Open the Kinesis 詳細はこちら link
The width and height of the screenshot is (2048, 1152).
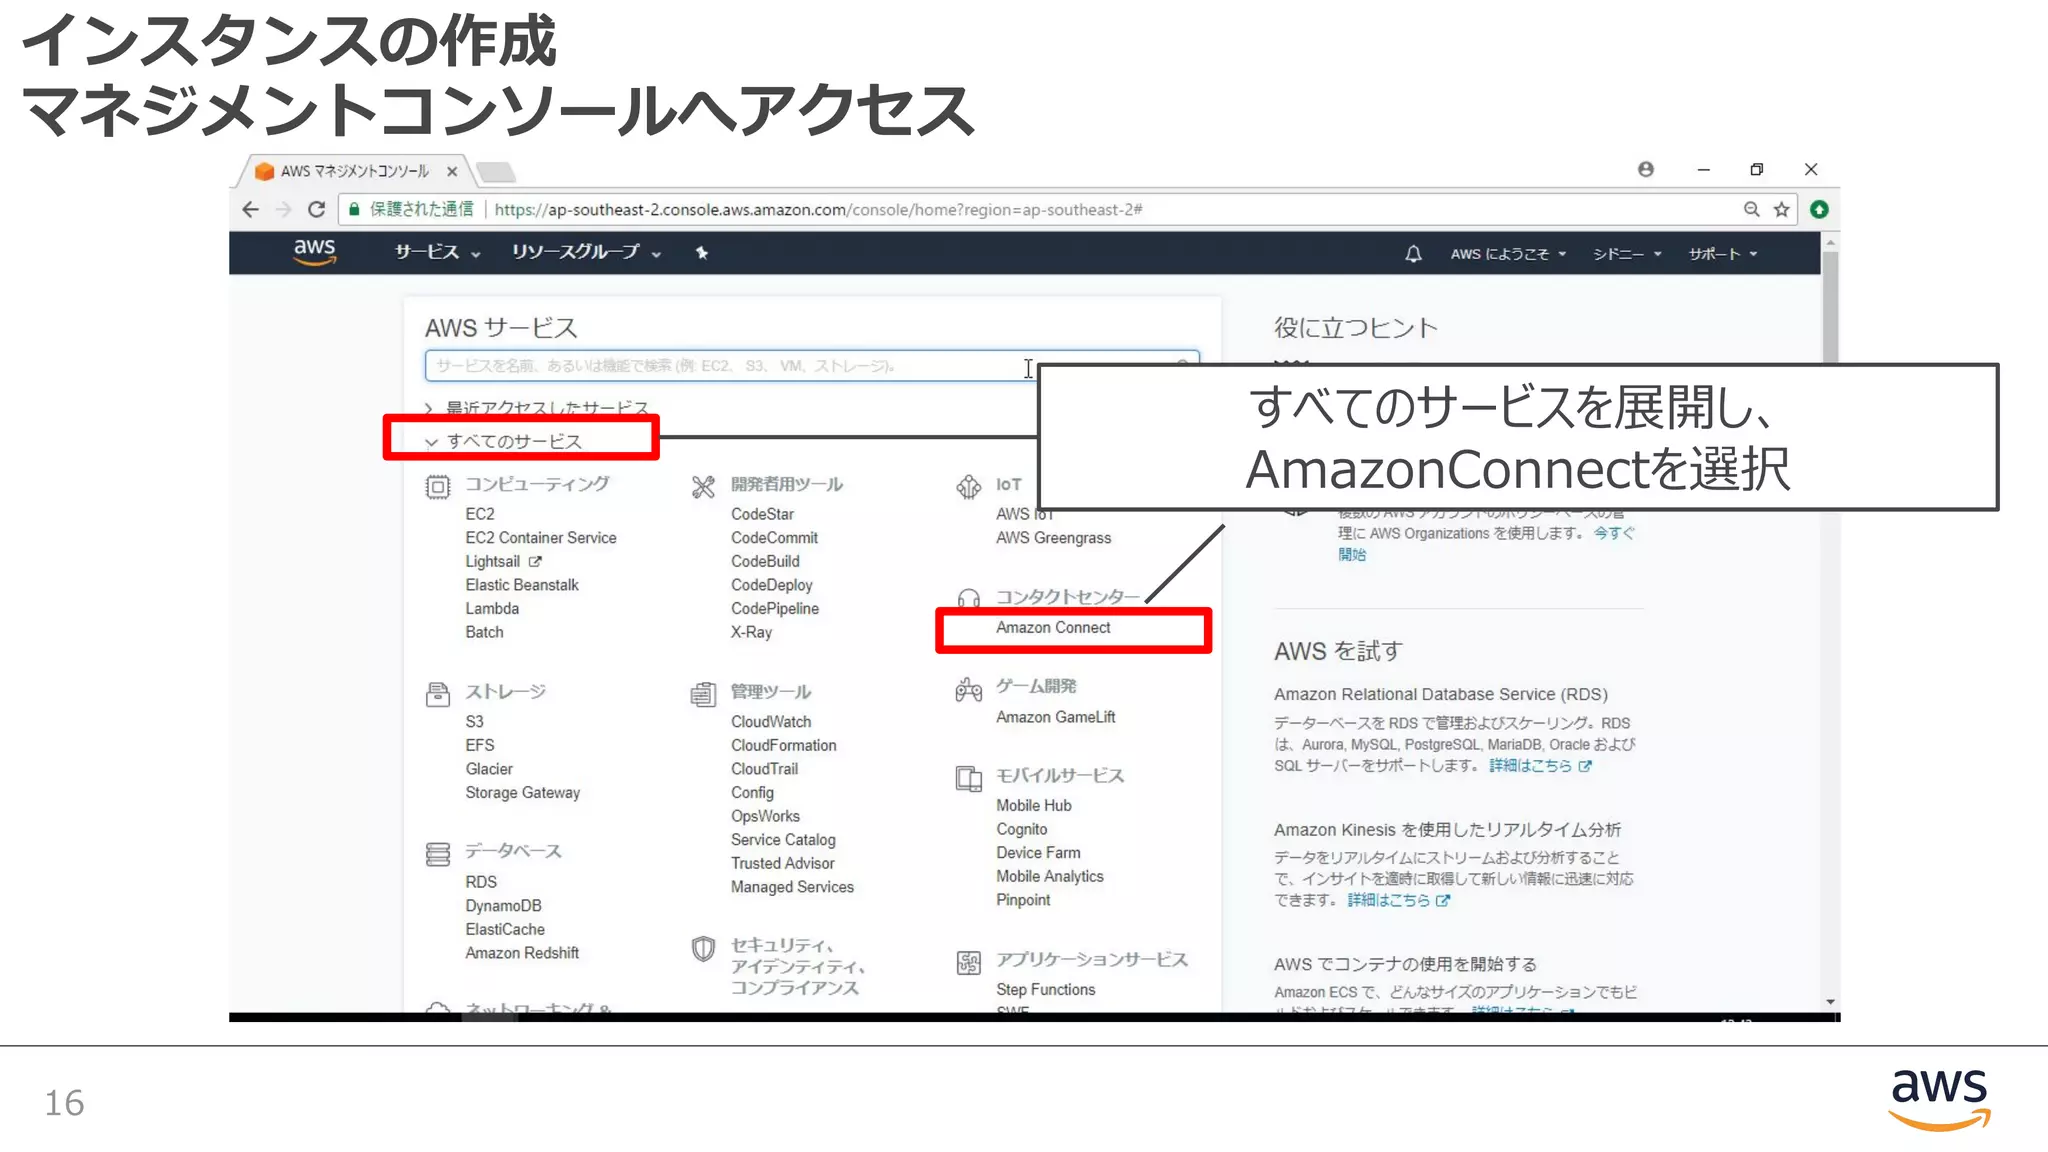(1398, 900)
